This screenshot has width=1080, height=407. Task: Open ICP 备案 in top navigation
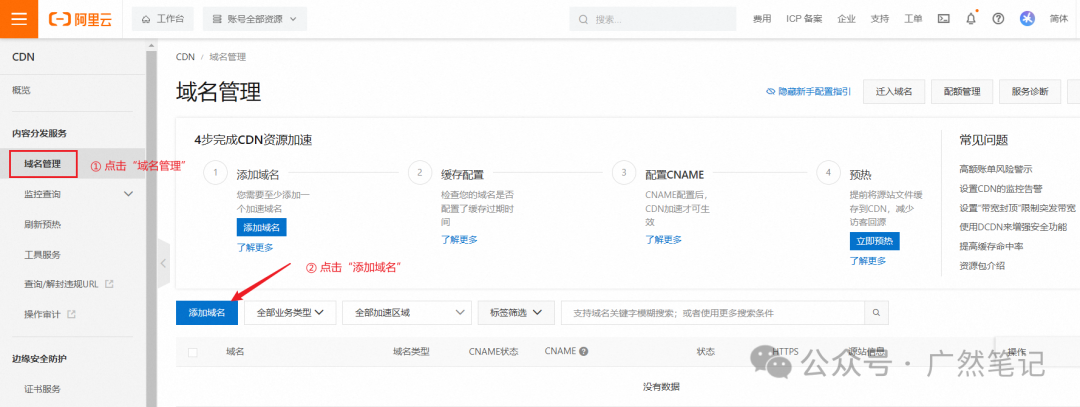tap(804, 19)
